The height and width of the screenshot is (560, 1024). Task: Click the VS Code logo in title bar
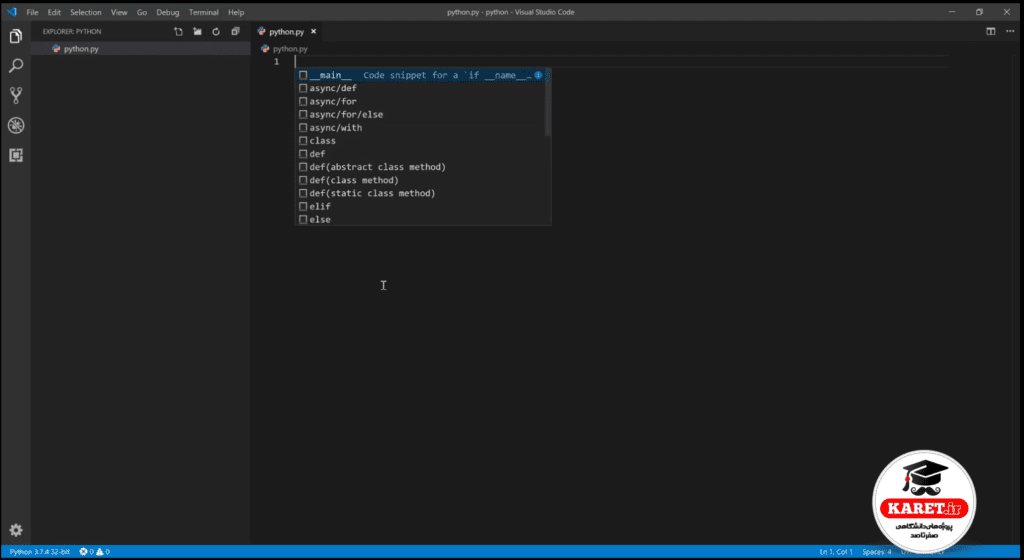[11, 12]
